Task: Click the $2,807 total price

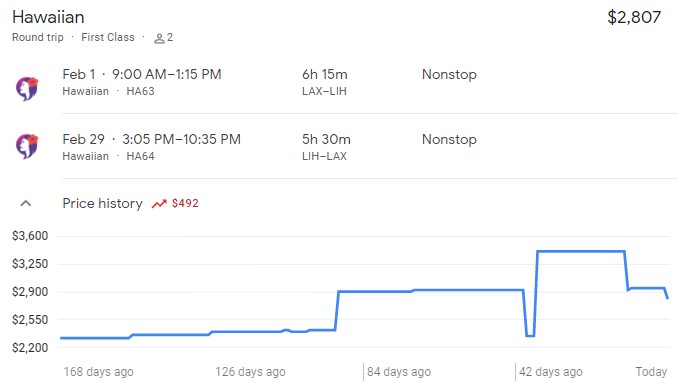Action: click(634, 17)
